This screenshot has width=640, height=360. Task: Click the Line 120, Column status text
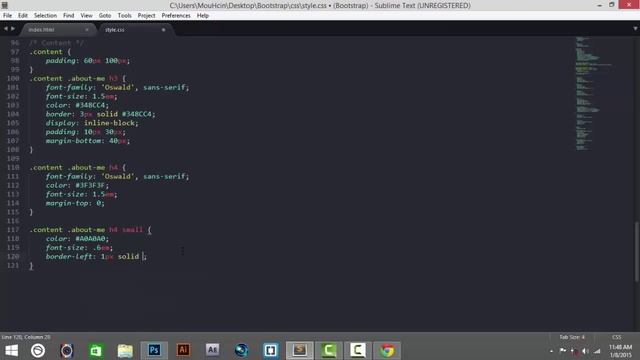coord(26,337)
